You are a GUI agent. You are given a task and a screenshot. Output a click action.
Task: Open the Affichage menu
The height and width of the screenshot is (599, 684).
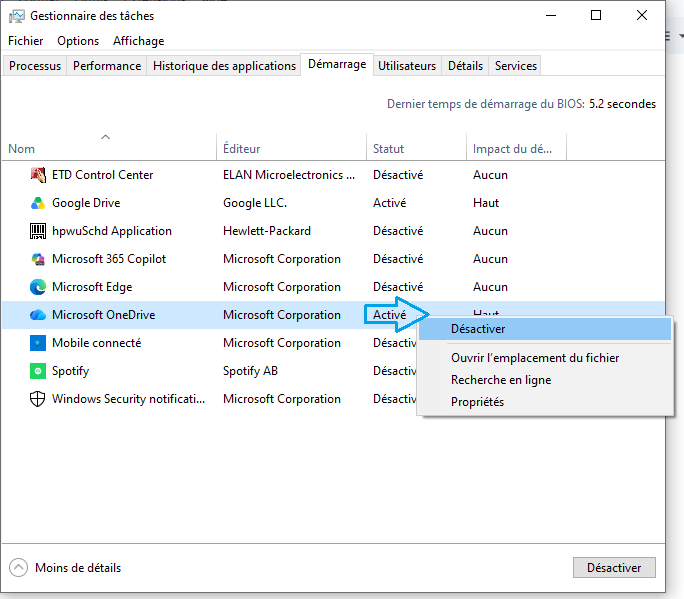point(139,41)
